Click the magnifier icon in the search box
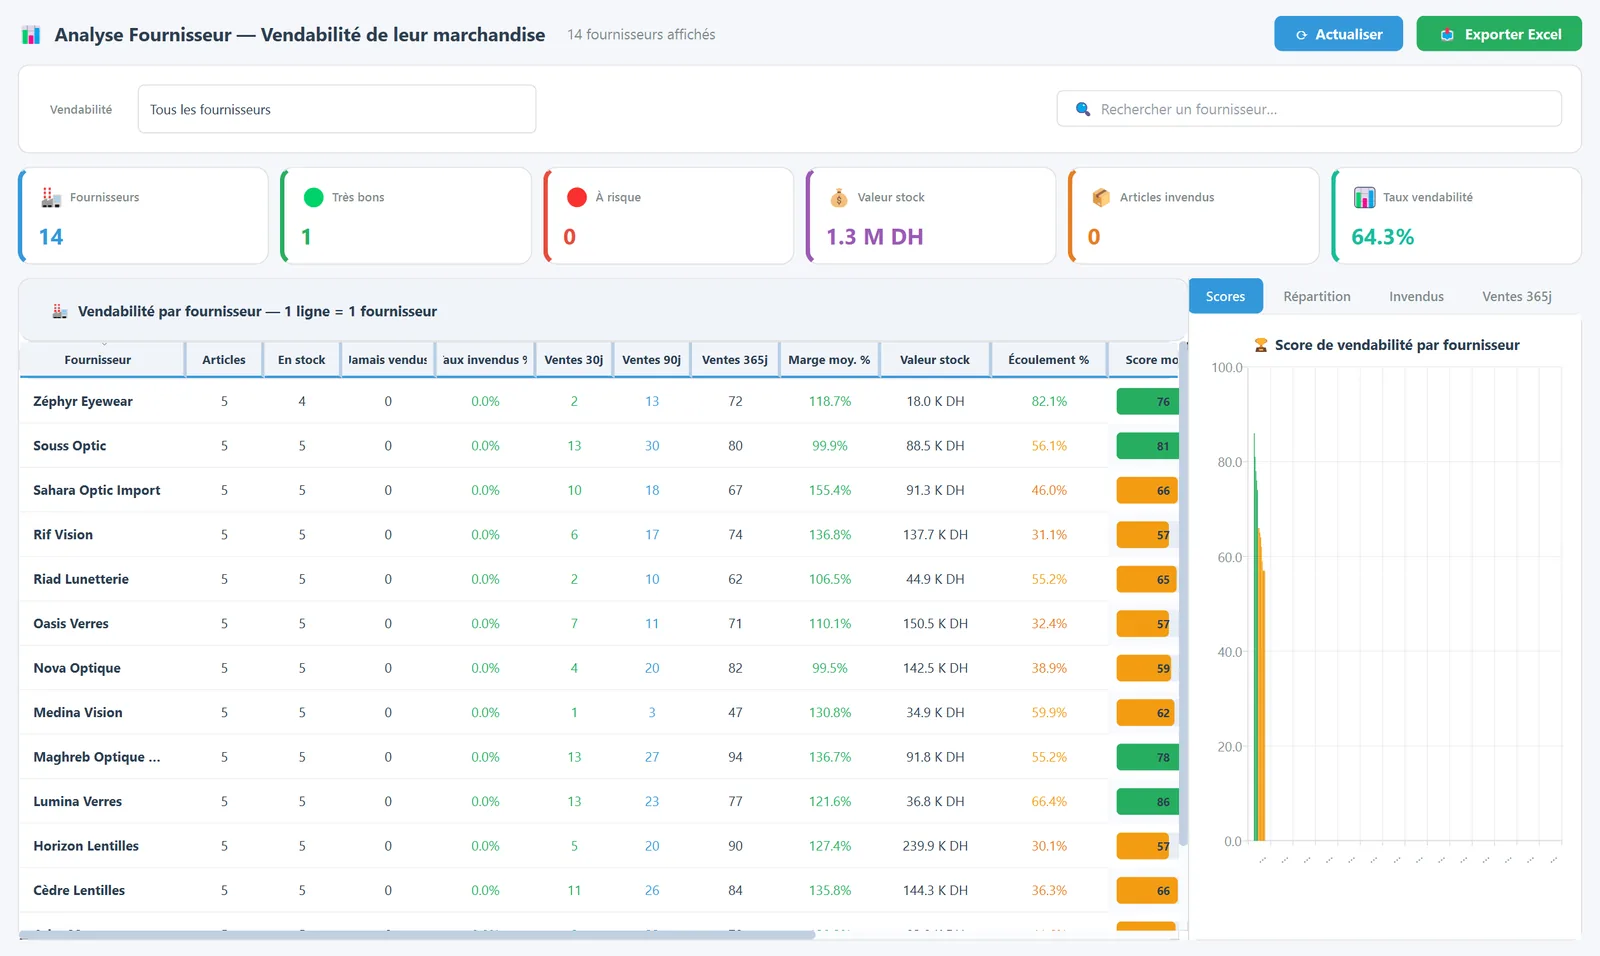Screen dimensions: 1600x956 click(x=1083, y=109)
